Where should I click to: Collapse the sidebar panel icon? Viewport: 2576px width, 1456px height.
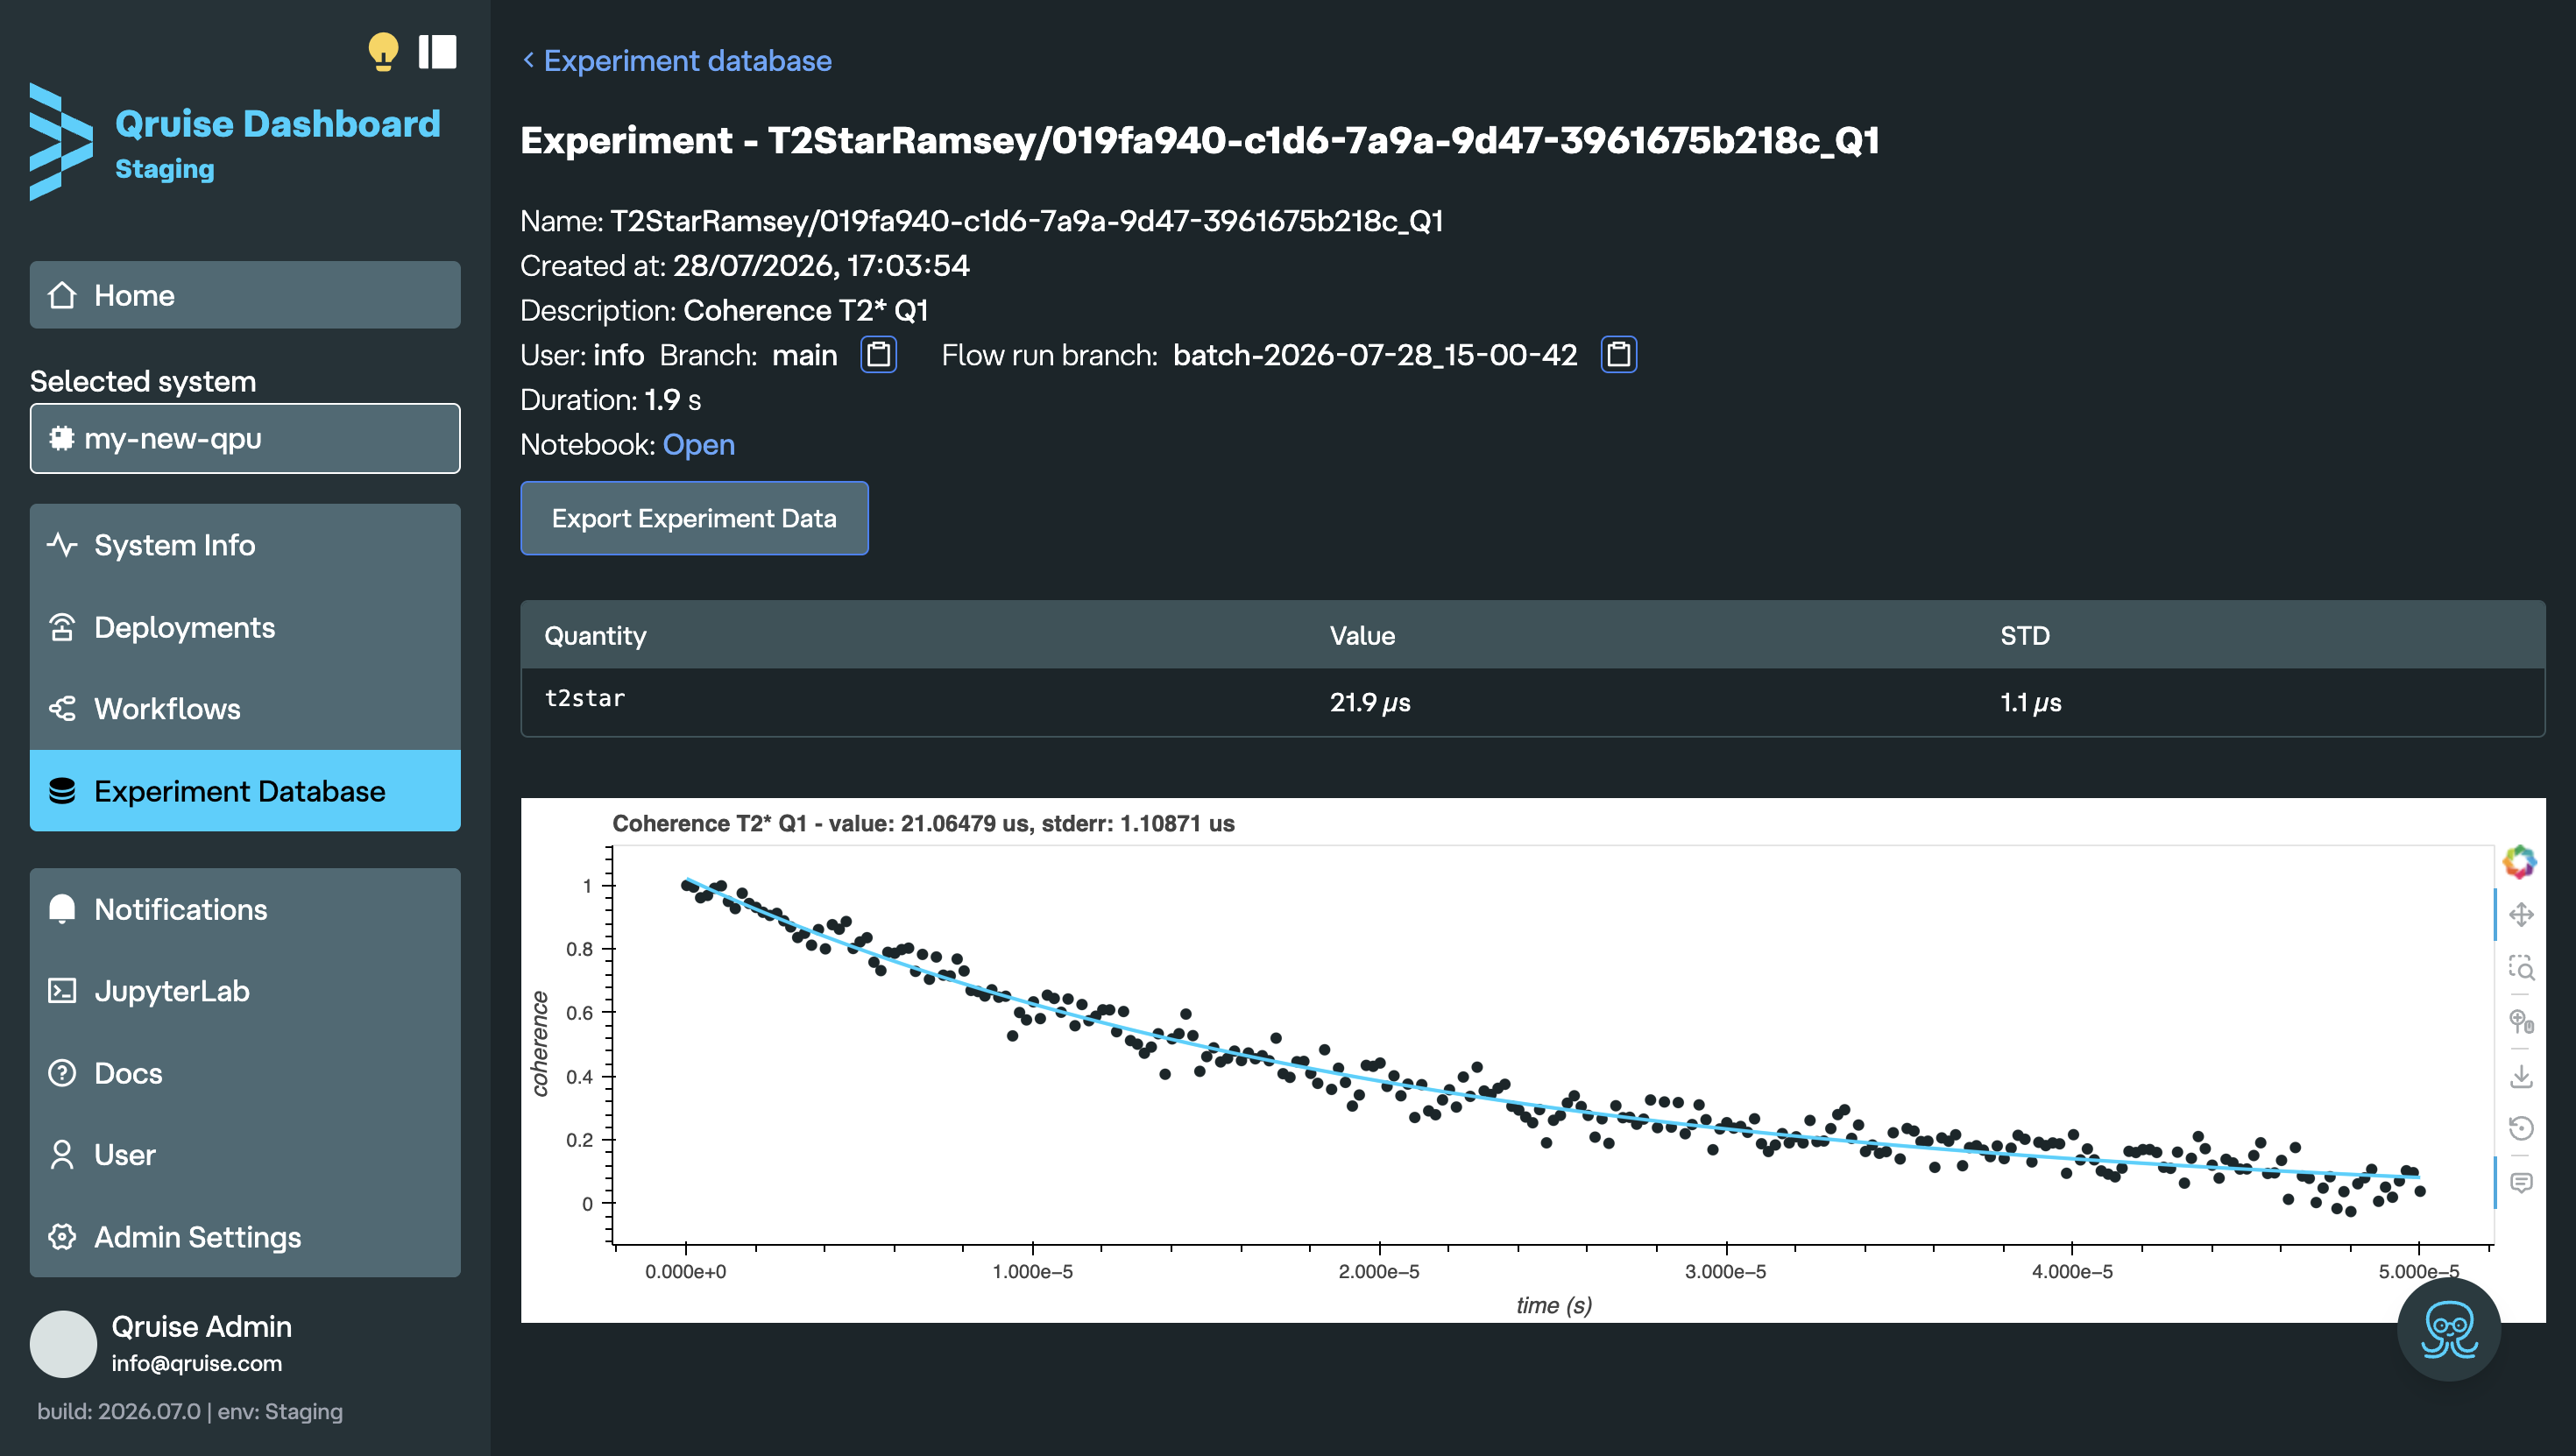click(x=437, y=52)
